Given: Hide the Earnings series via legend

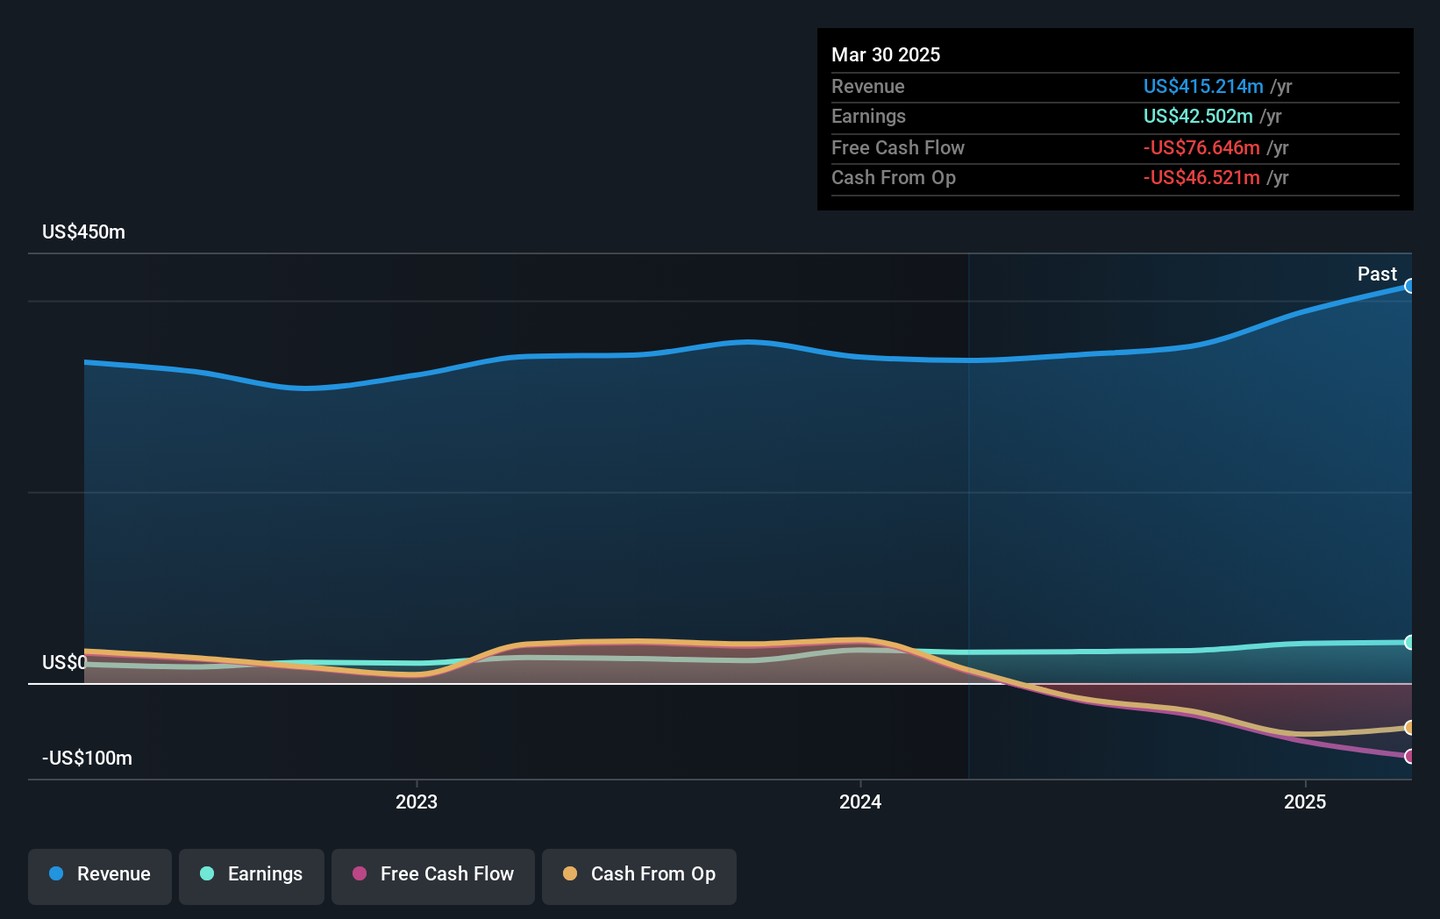Looking at the screenshot, I should (251, 875).
